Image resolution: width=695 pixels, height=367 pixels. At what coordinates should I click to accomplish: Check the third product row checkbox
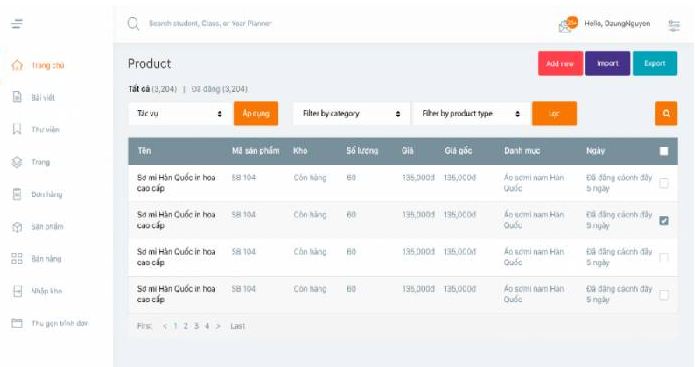click(664, 258)
